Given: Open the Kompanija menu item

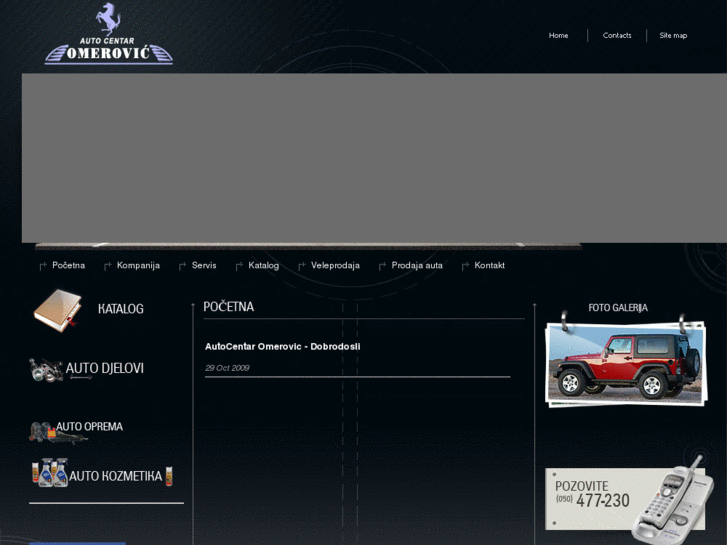Looking at the screenshot, I should [138, 265].
